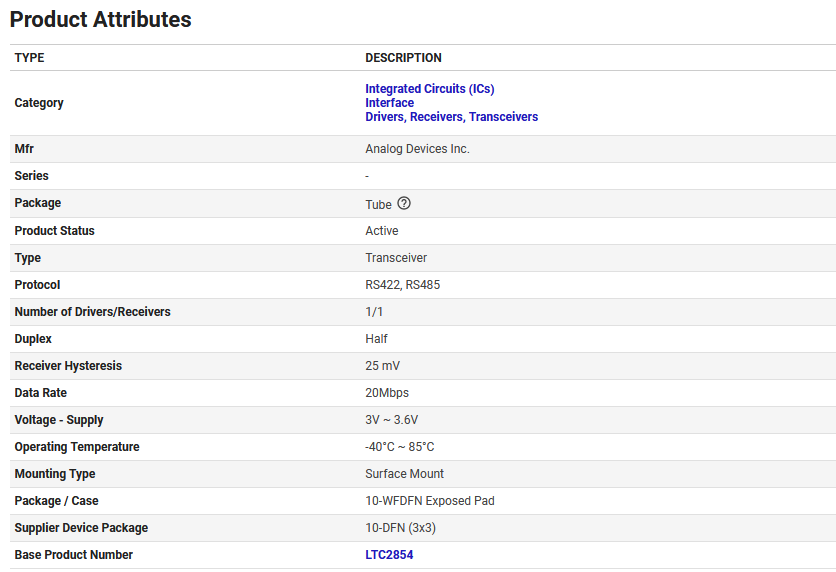Select the 20Mbps data rate value
Viewport: 836px width, 572px height.
[x=387, y=393]
